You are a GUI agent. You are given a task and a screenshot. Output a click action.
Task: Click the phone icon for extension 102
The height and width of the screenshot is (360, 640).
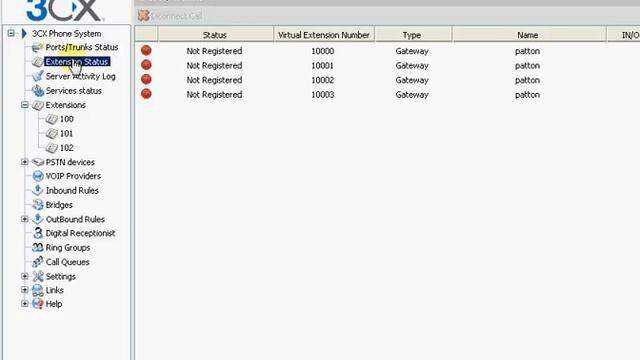coord(51,148)
